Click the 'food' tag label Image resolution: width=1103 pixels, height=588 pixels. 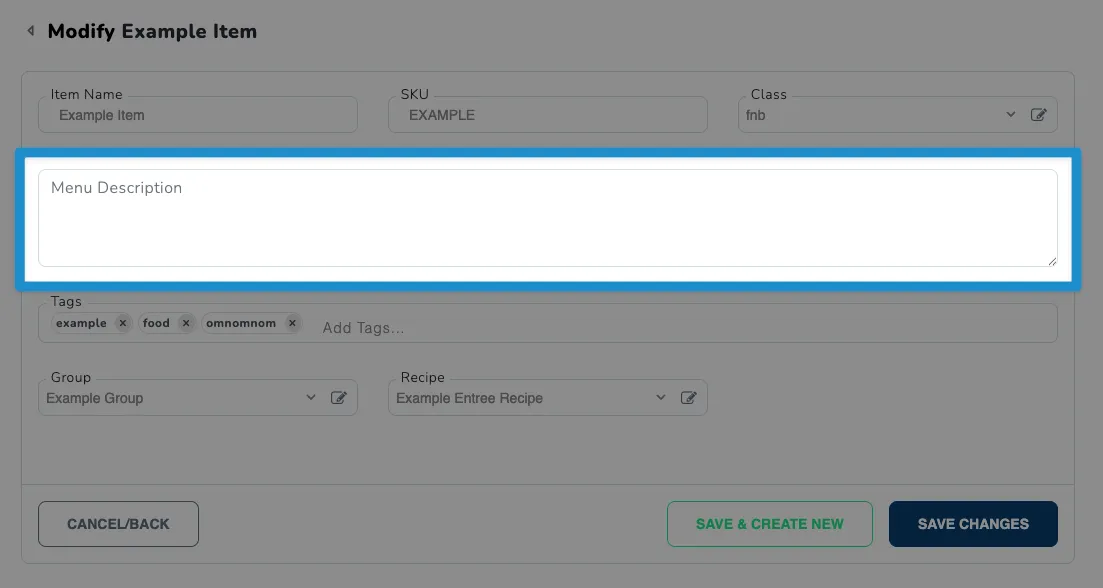pyautogui.click(x=156, y=323)
